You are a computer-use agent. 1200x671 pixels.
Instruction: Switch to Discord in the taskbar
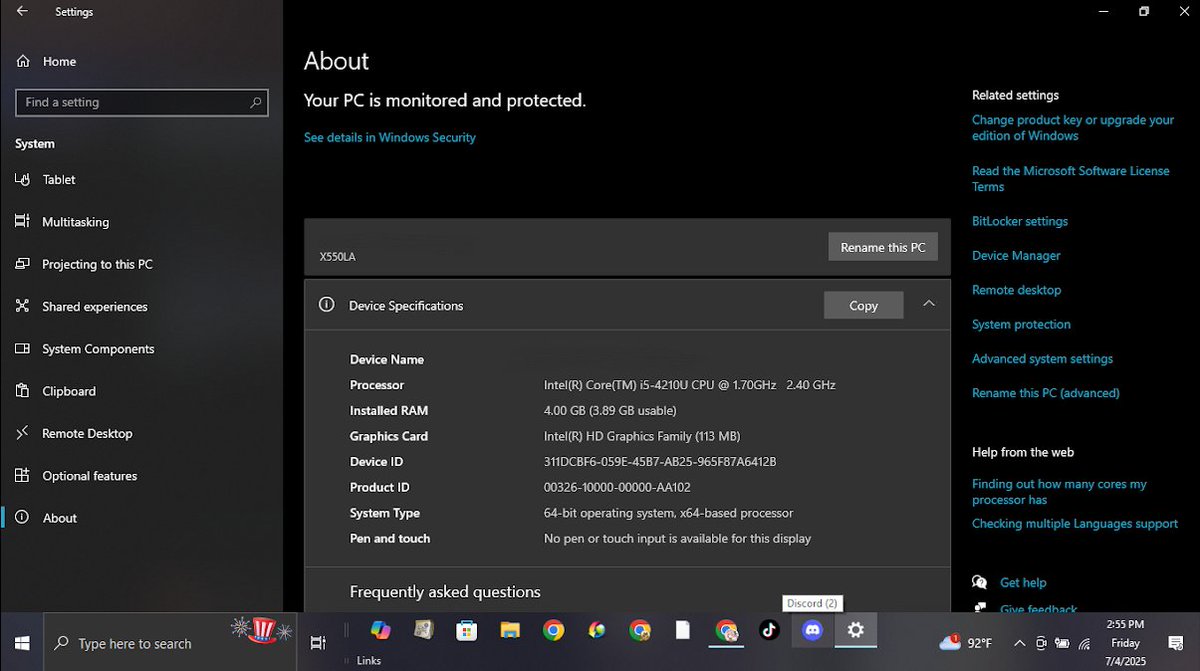812,630
